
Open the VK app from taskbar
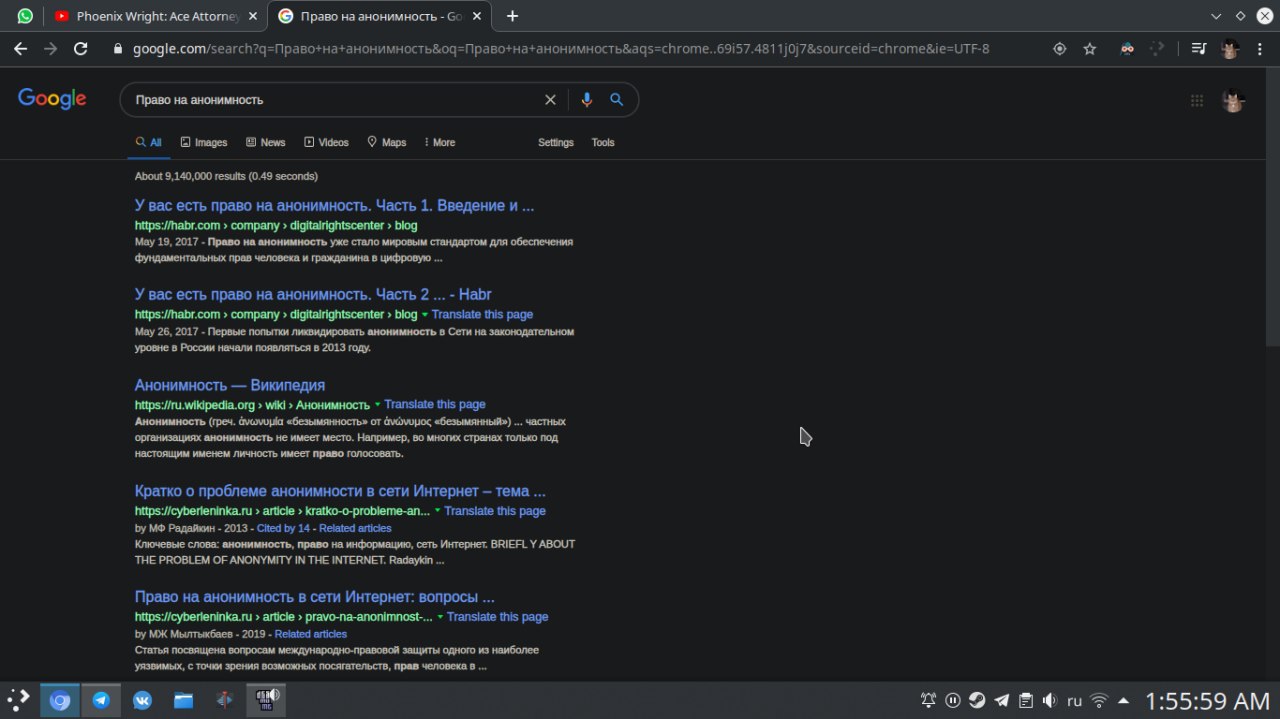pos(142,700)
